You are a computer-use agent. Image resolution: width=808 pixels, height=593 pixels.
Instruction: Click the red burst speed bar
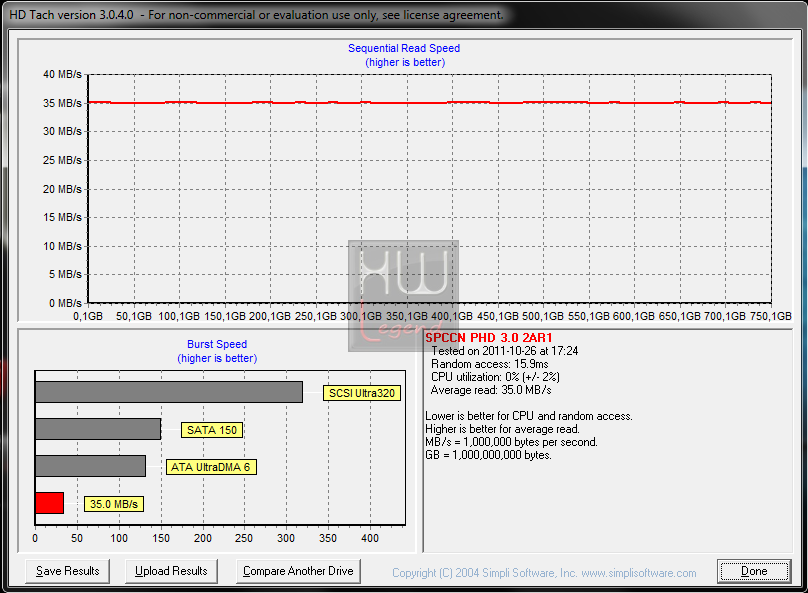pyautogui.click(x=49, y=503)
